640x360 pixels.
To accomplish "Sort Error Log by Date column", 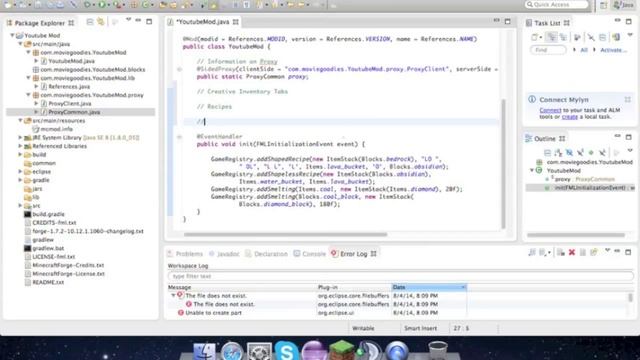I will tap(429, 287).
